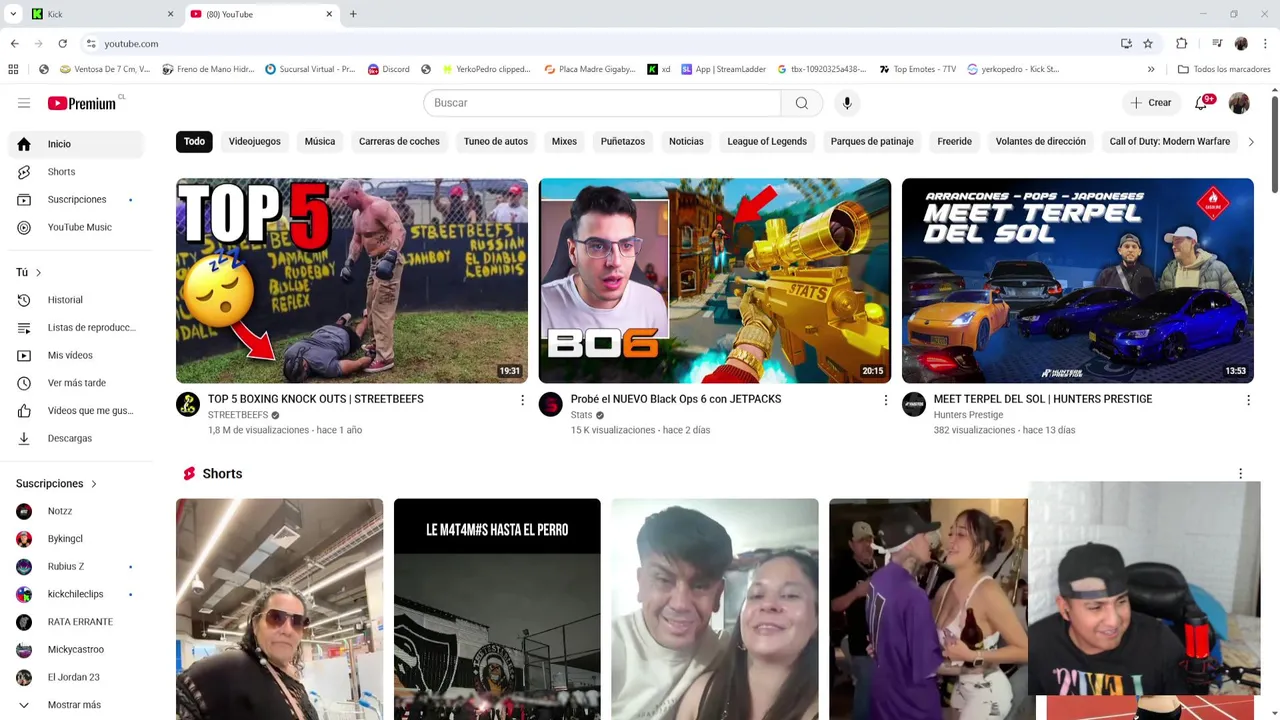Expand subscriptions with Mostrar más
This screenshot has width=1280, height=720.
pos(76,705)
